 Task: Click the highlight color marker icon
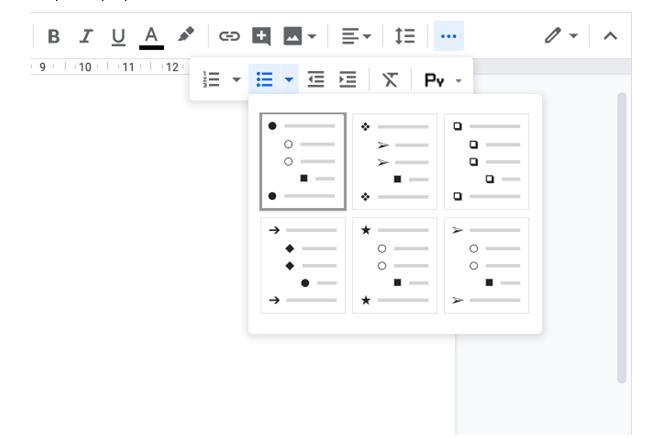click(186, 36)
